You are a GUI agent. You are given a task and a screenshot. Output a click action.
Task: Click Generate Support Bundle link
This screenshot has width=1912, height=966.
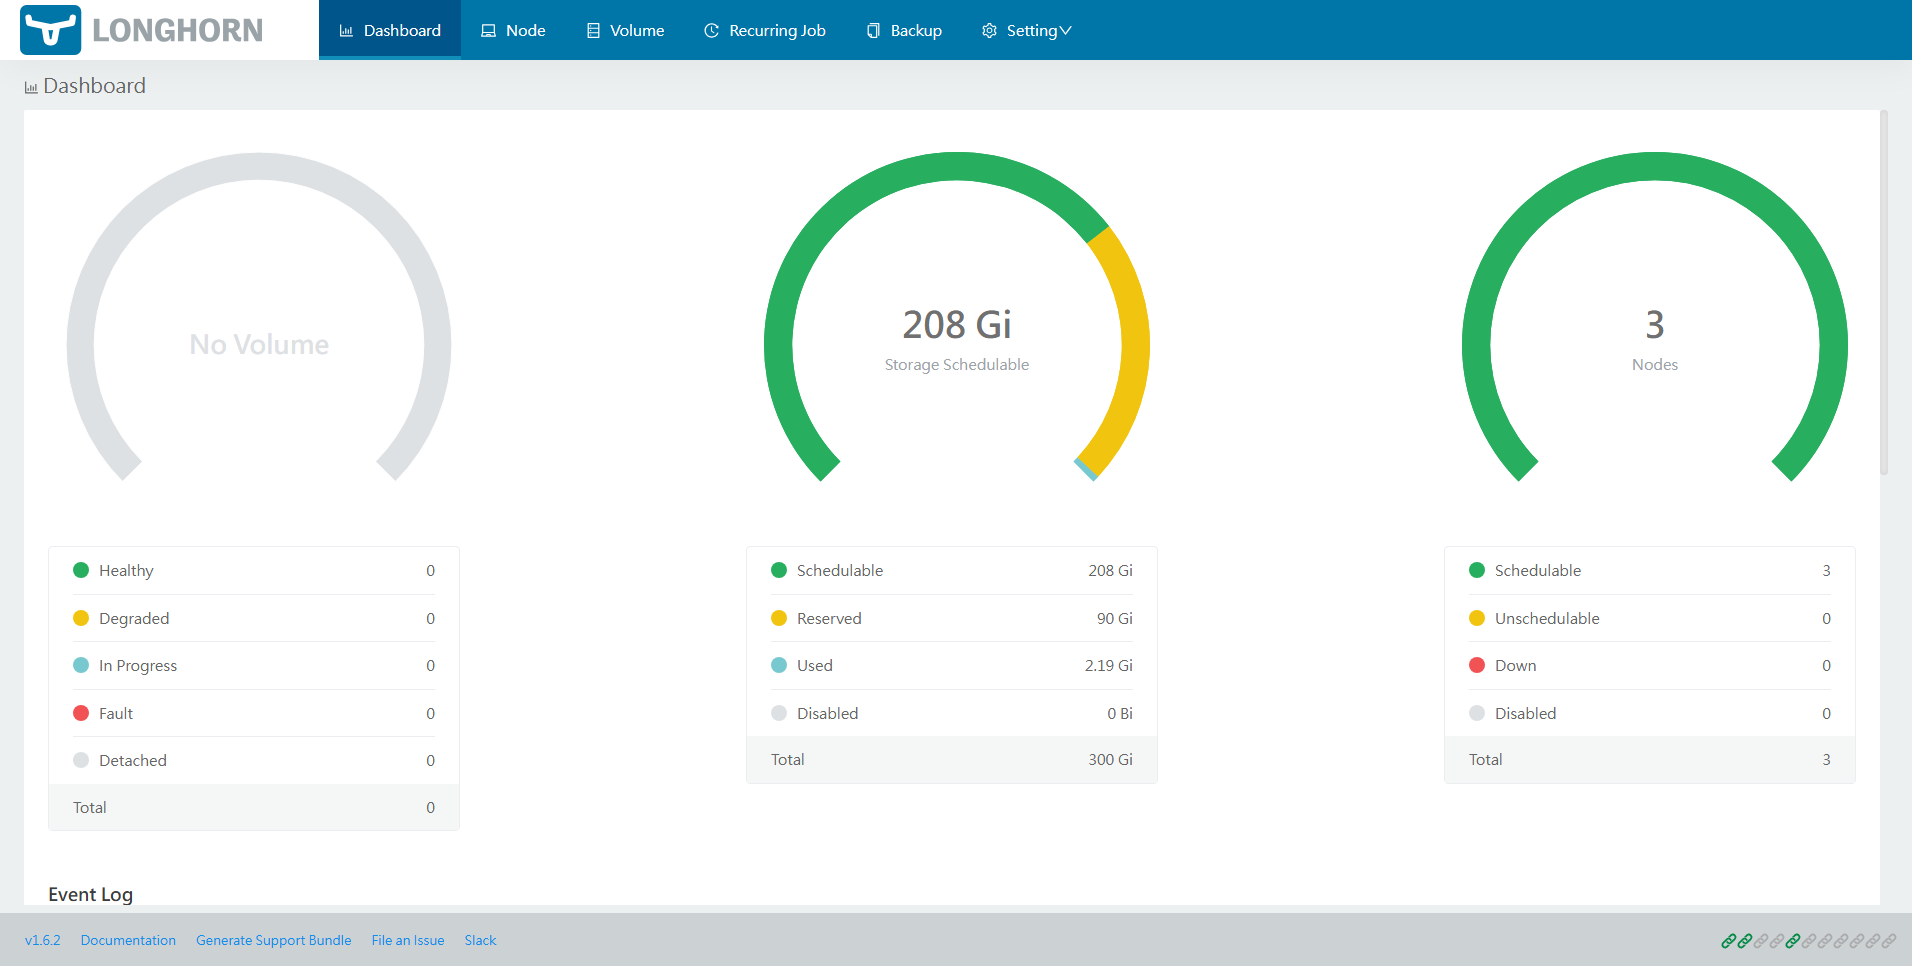(x=273, y=941)
